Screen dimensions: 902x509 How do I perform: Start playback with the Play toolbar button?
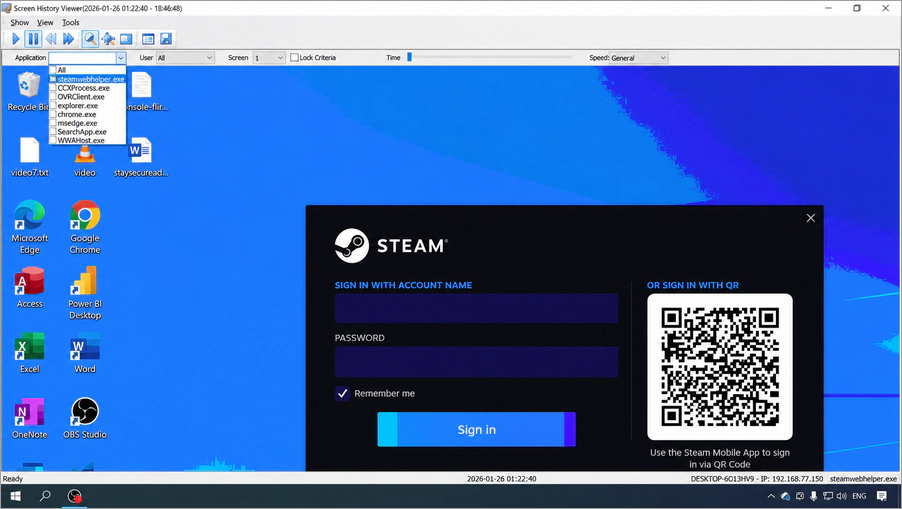click(x=16, y=39)
